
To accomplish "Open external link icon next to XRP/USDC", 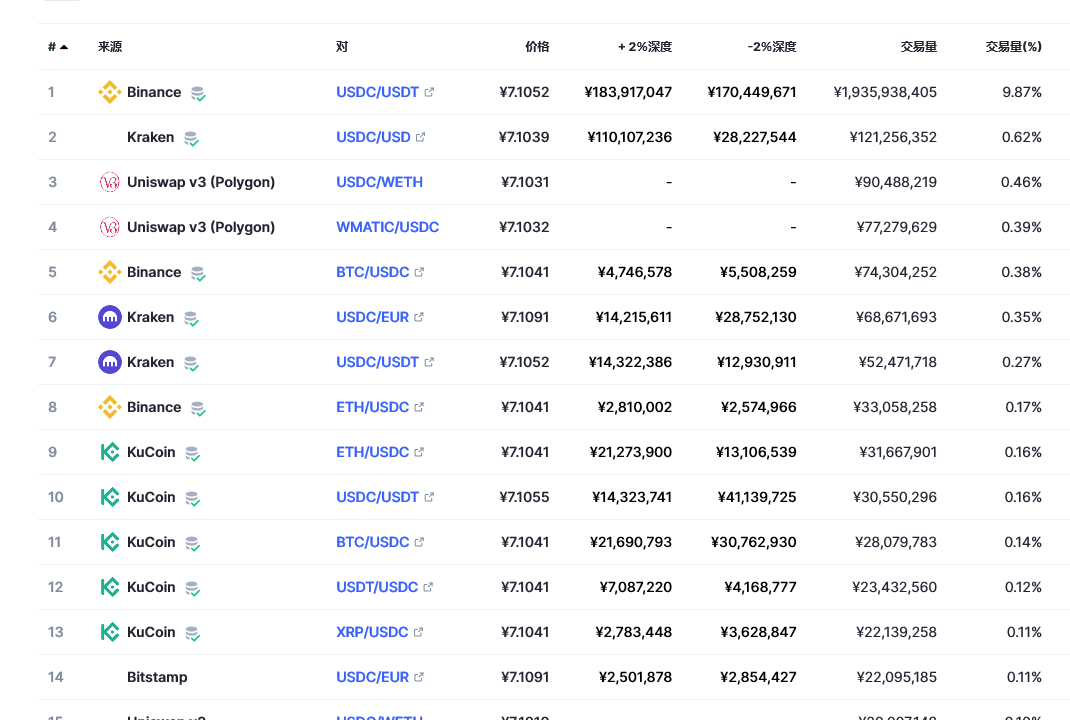I will (418, 632).
